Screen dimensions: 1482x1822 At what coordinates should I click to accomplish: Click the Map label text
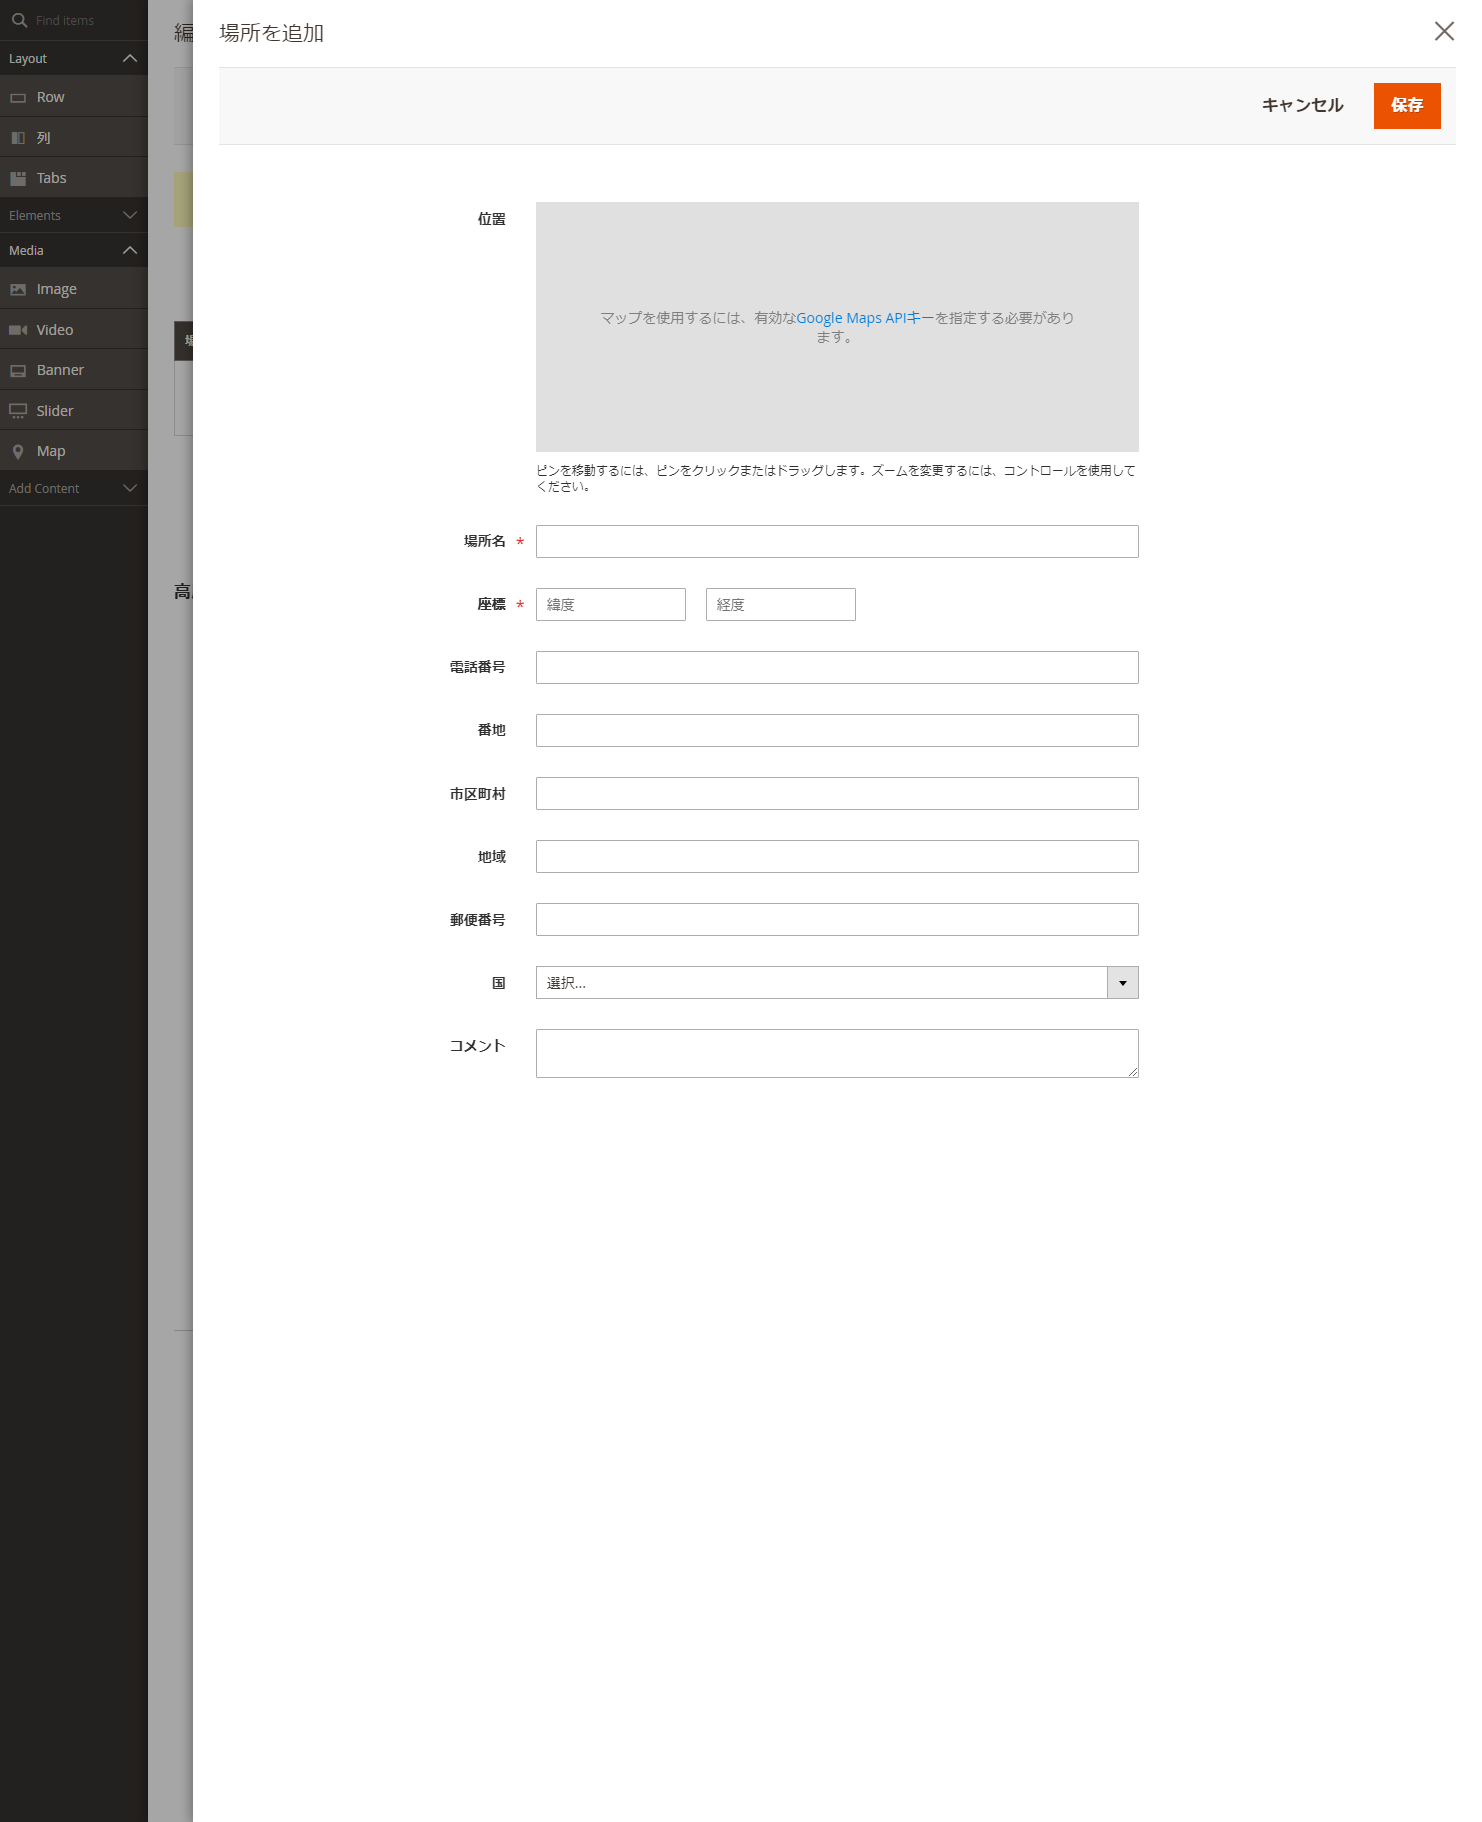(51, 451)
